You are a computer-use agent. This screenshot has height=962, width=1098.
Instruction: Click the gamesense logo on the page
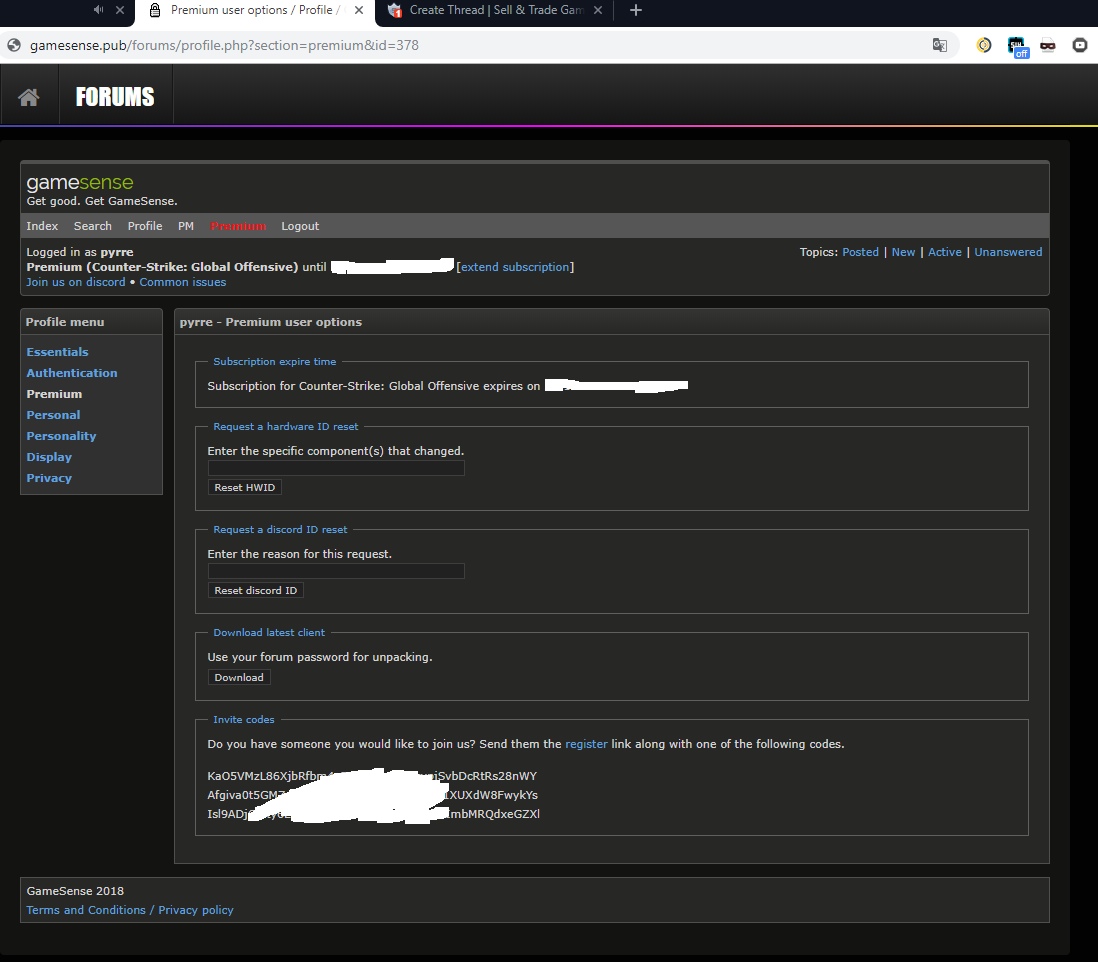[80, 182]
